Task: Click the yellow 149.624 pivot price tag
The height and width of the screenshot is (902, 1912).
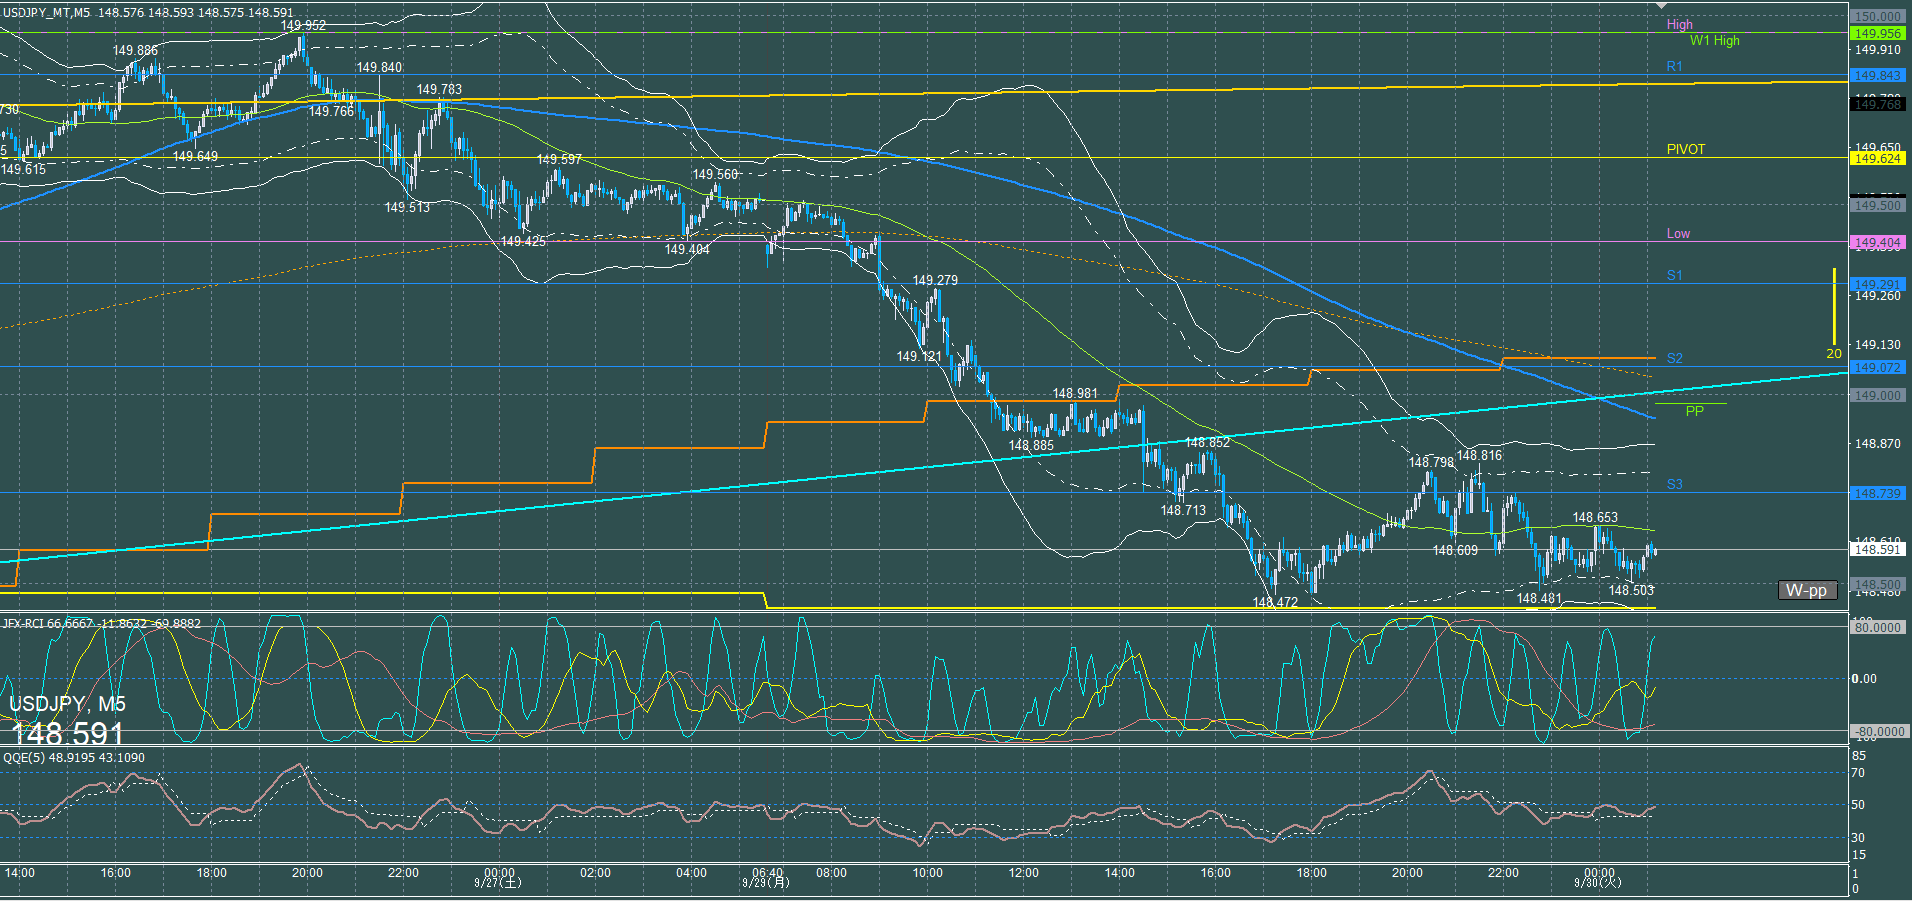Action: click(1877, 158)
